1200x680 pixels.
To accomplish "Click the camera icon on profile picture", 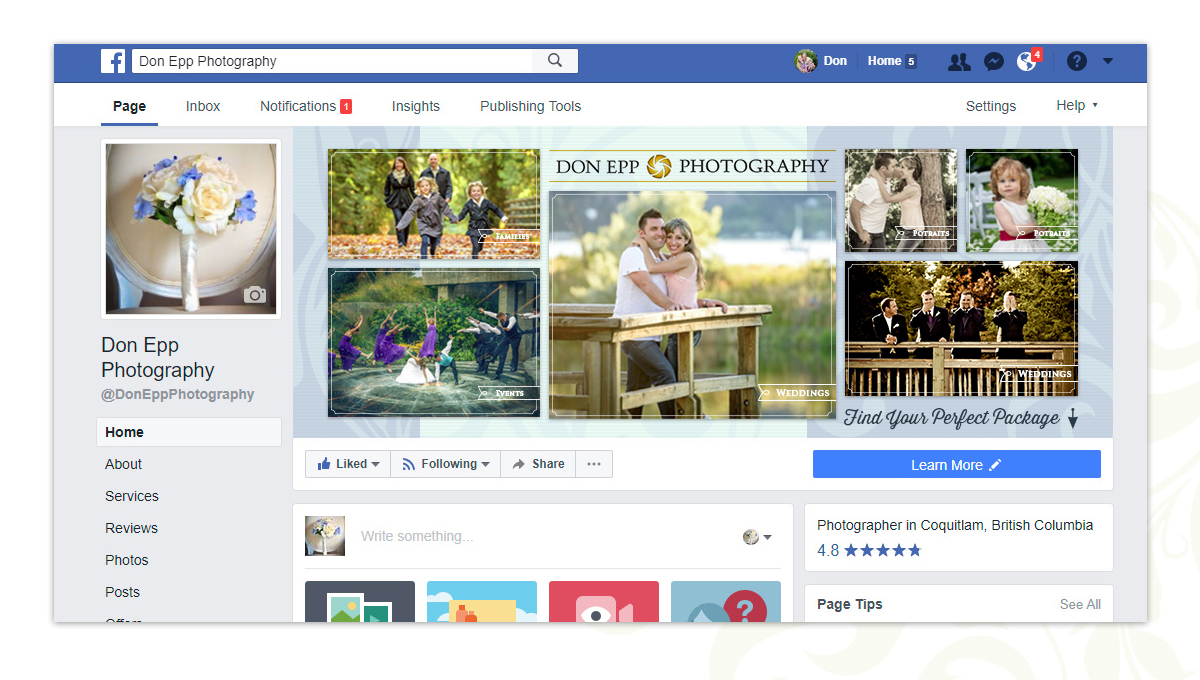I will coord(255,294).
